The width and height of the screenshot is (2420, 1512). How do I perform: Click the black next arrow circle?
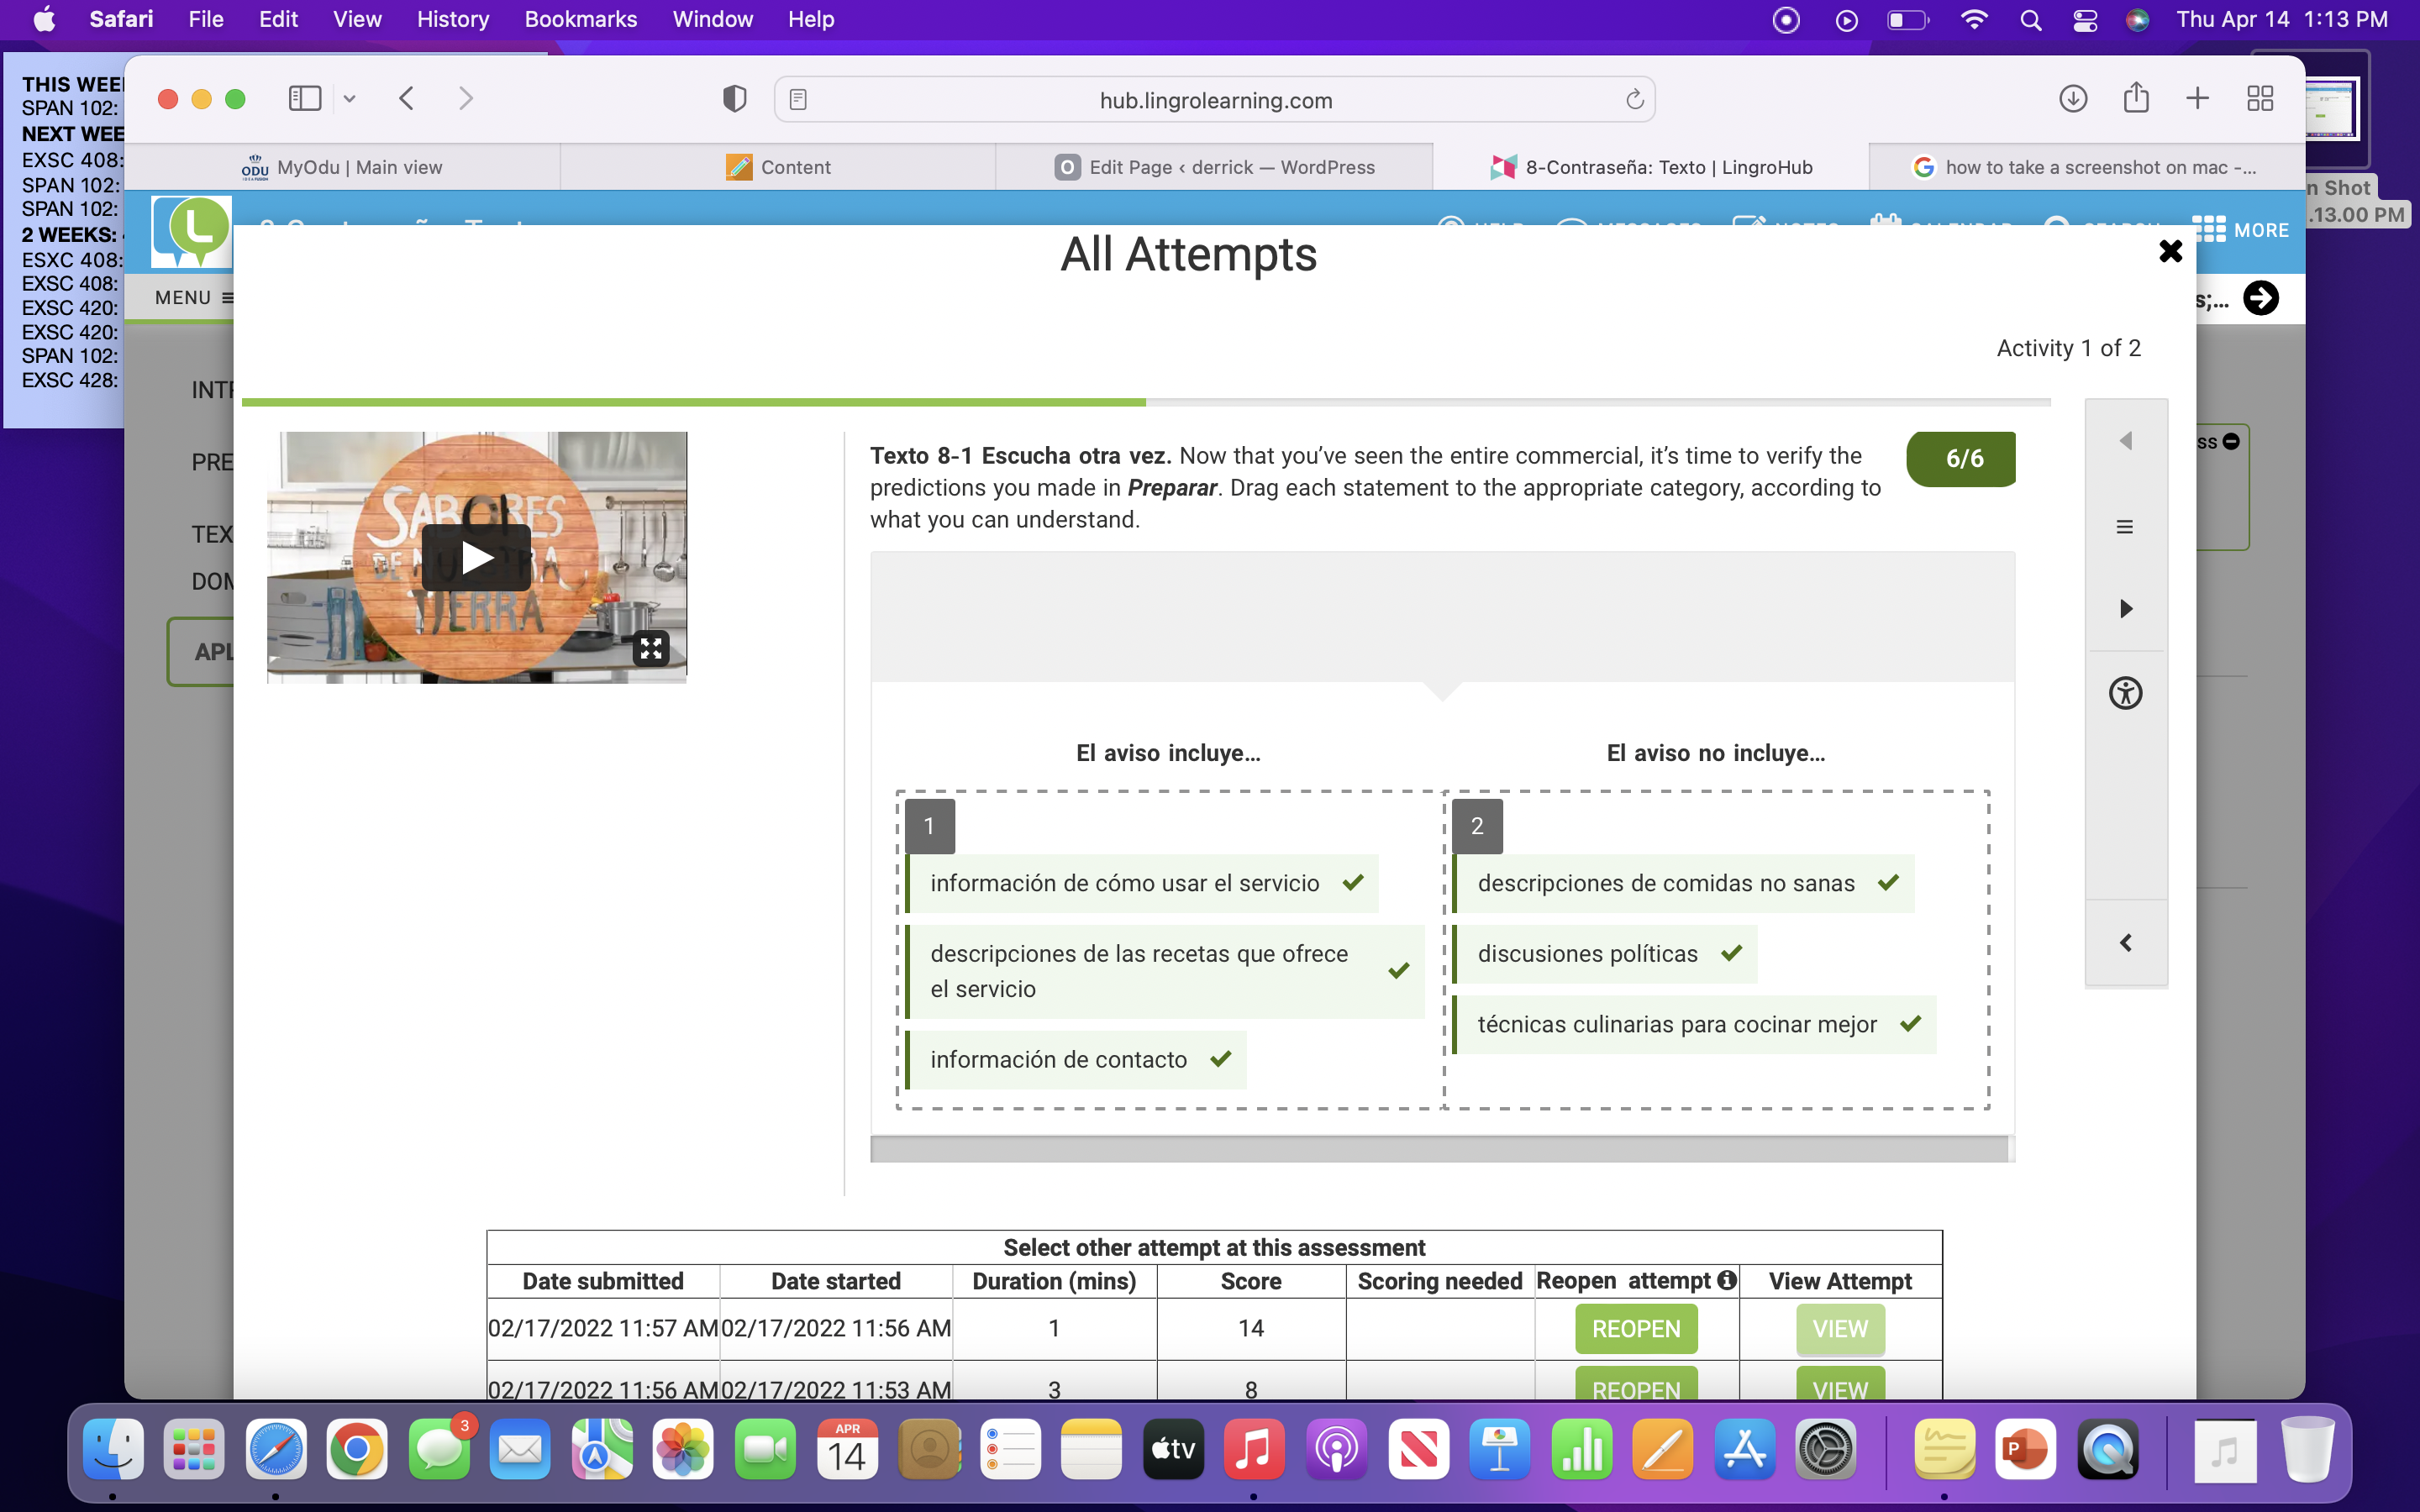pyautogui.click(x=2260, y=298)
